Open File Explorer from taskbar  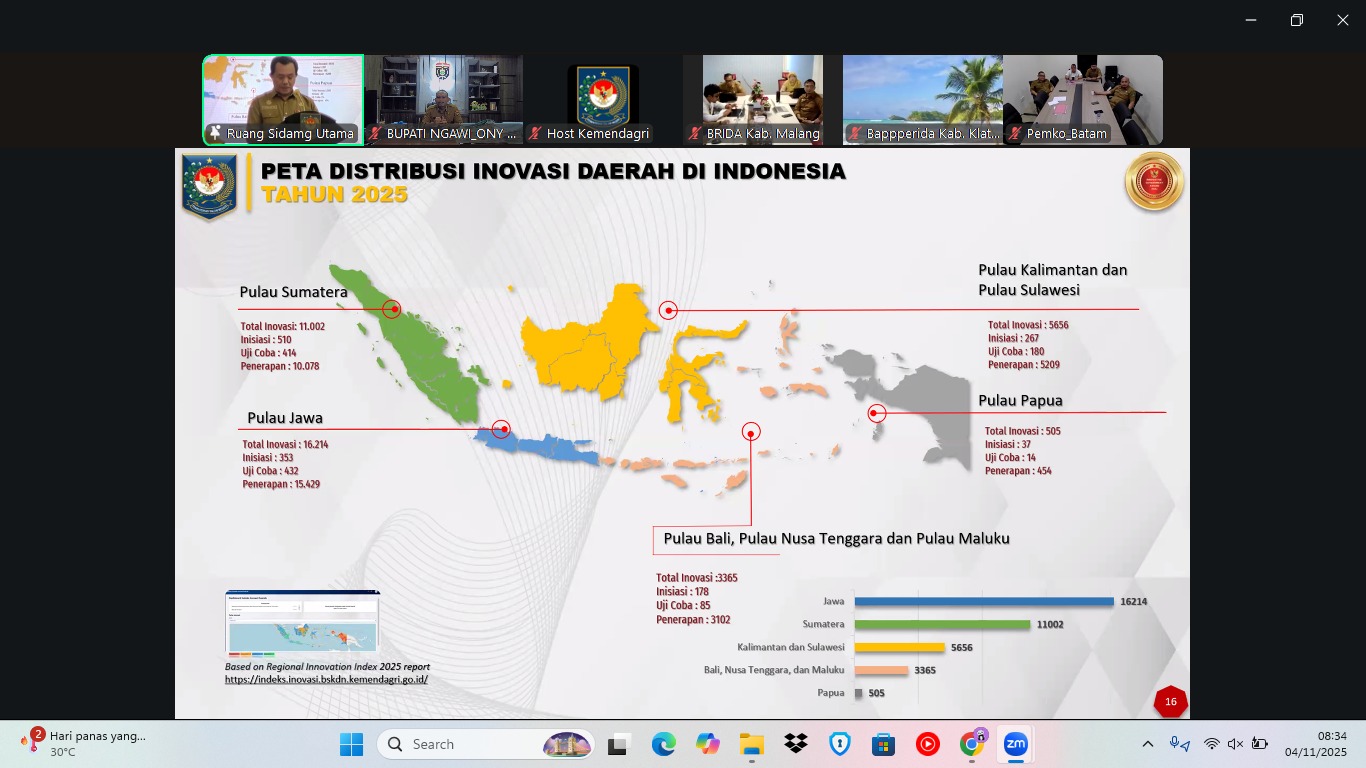[751, 744]
